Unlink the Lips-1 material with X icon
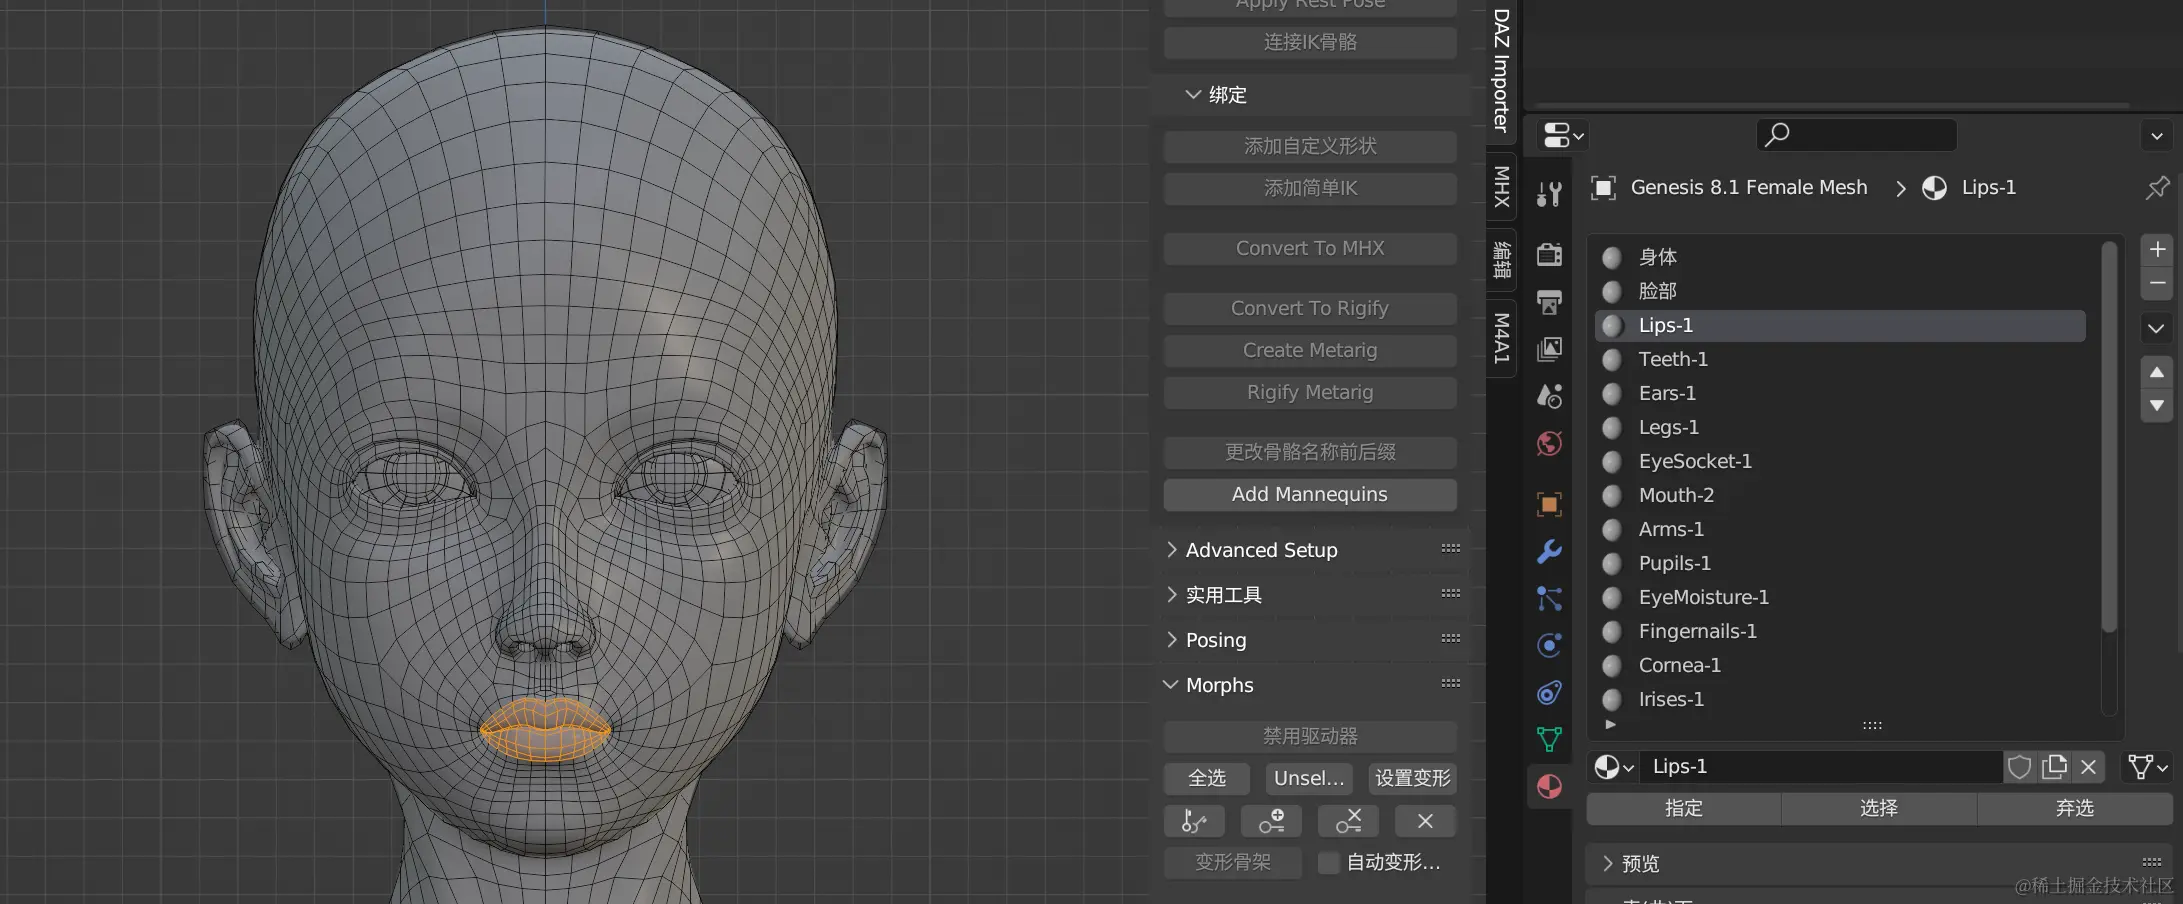The image size is (2183, 904). coord(2088,767)
